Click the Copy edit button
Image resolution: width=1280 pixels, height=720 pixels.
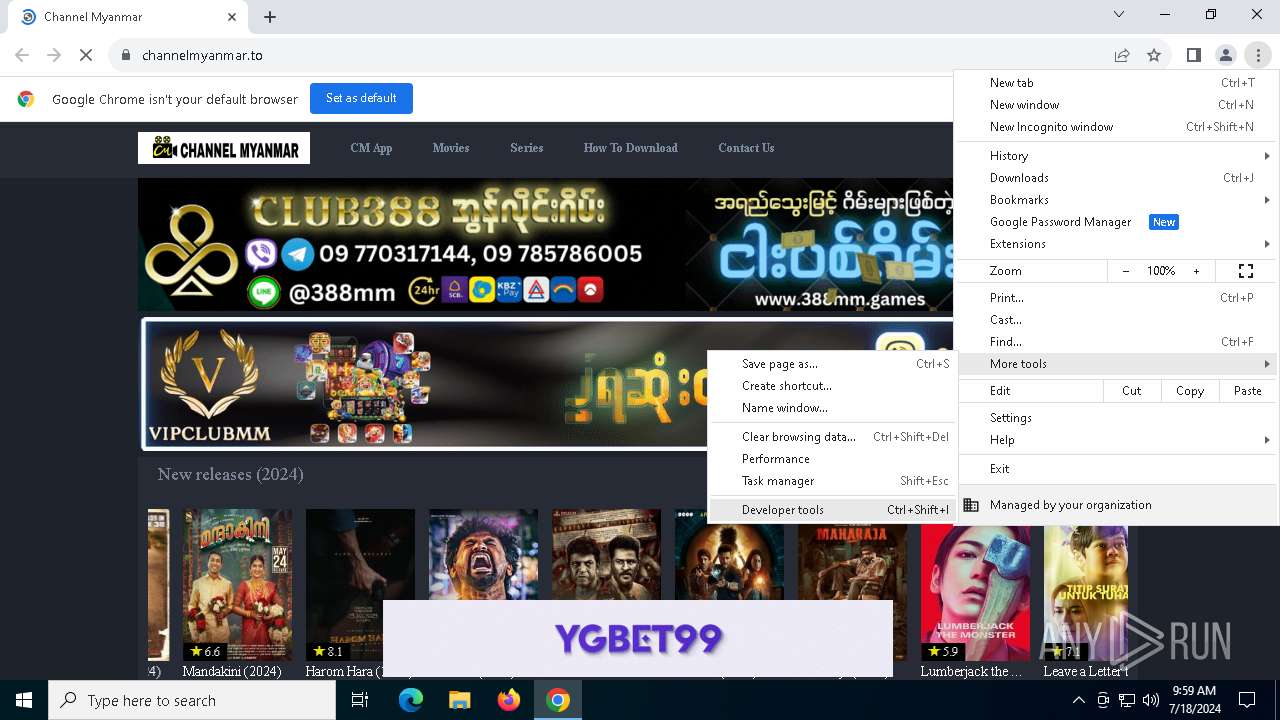tap(1190, 391)
